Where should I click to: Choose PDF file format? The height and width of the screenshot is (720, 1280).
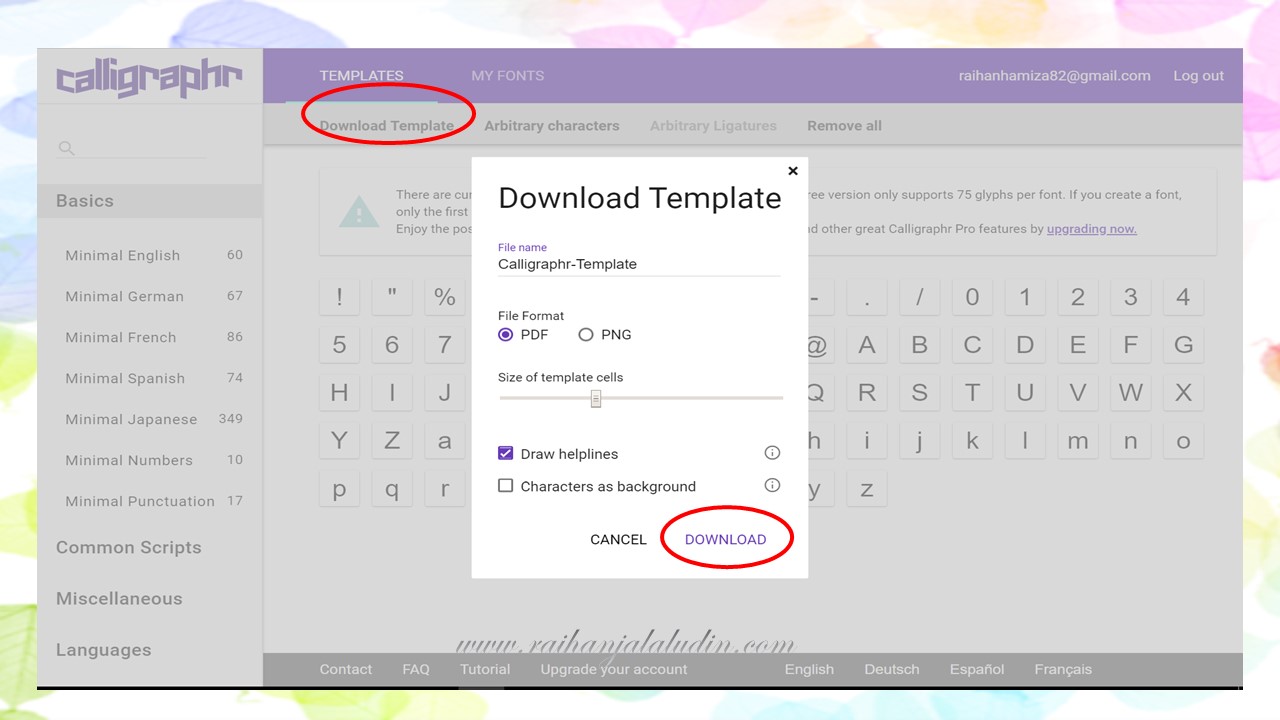506,335
